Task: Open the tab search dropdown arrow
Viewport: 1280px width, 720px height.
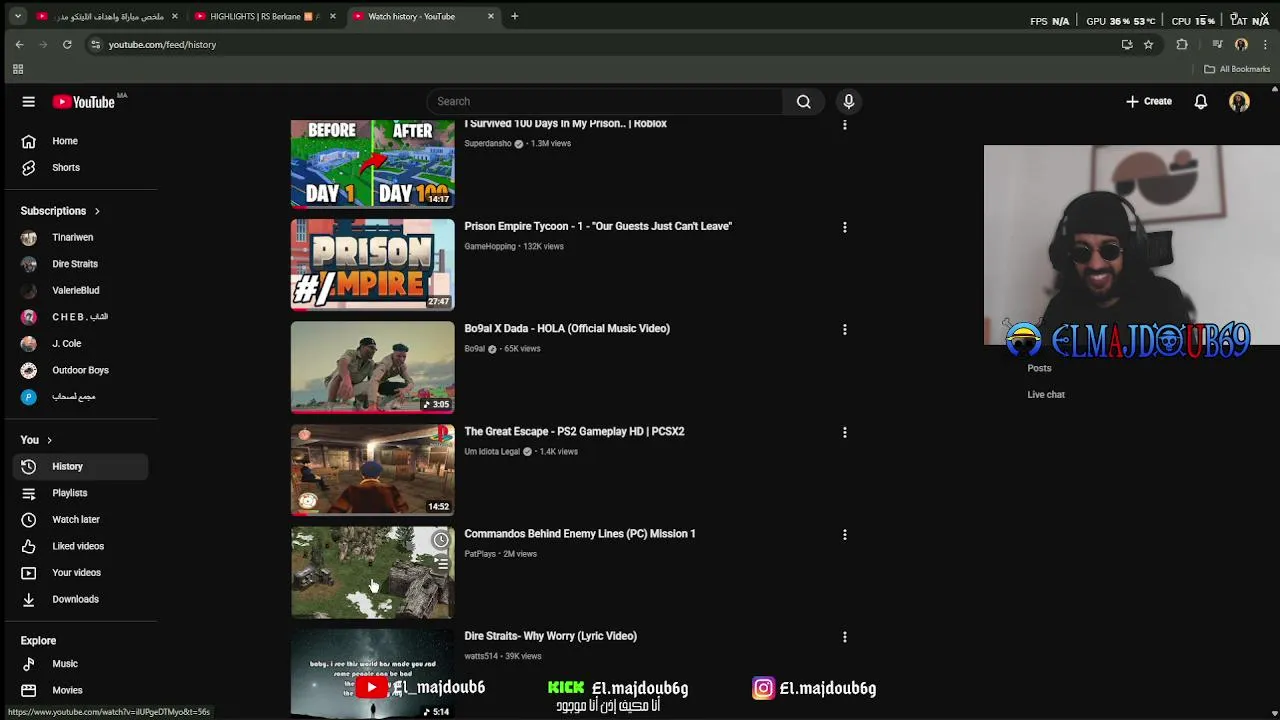Action: (17, 16)
